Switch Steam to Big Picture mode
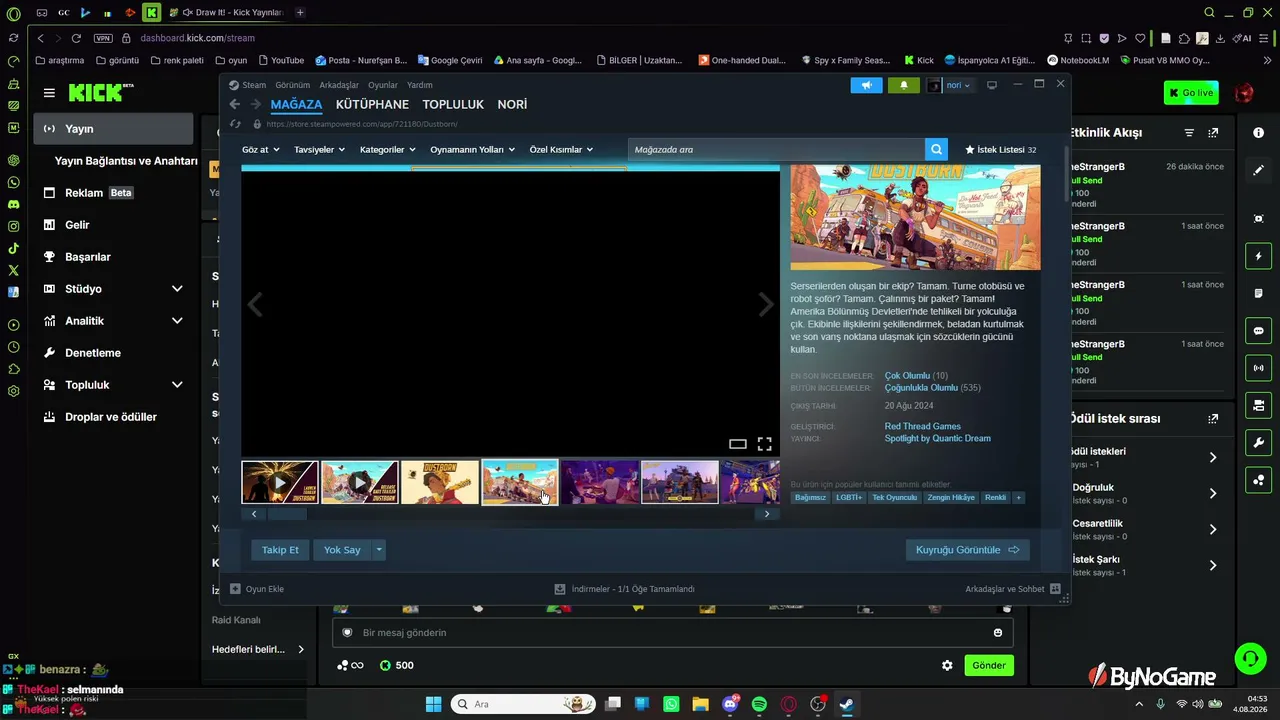 tap(992, 85)
